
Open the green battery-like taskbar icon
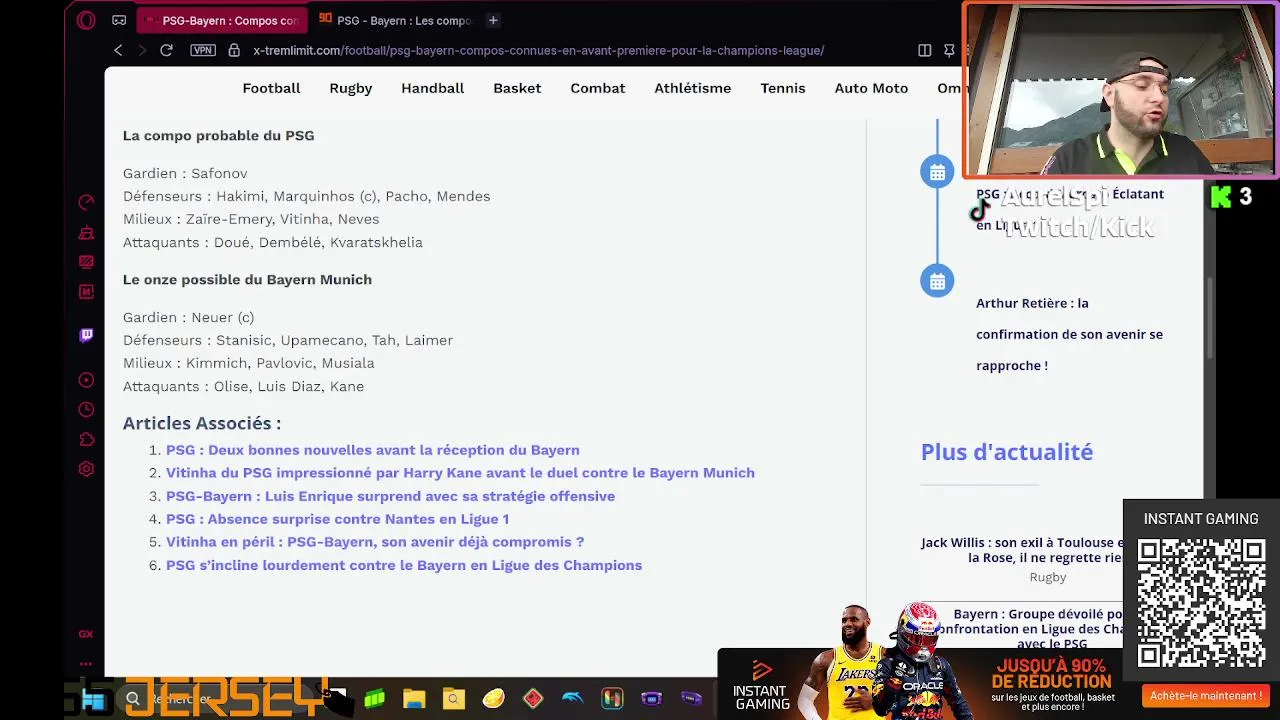click(375, 699)
